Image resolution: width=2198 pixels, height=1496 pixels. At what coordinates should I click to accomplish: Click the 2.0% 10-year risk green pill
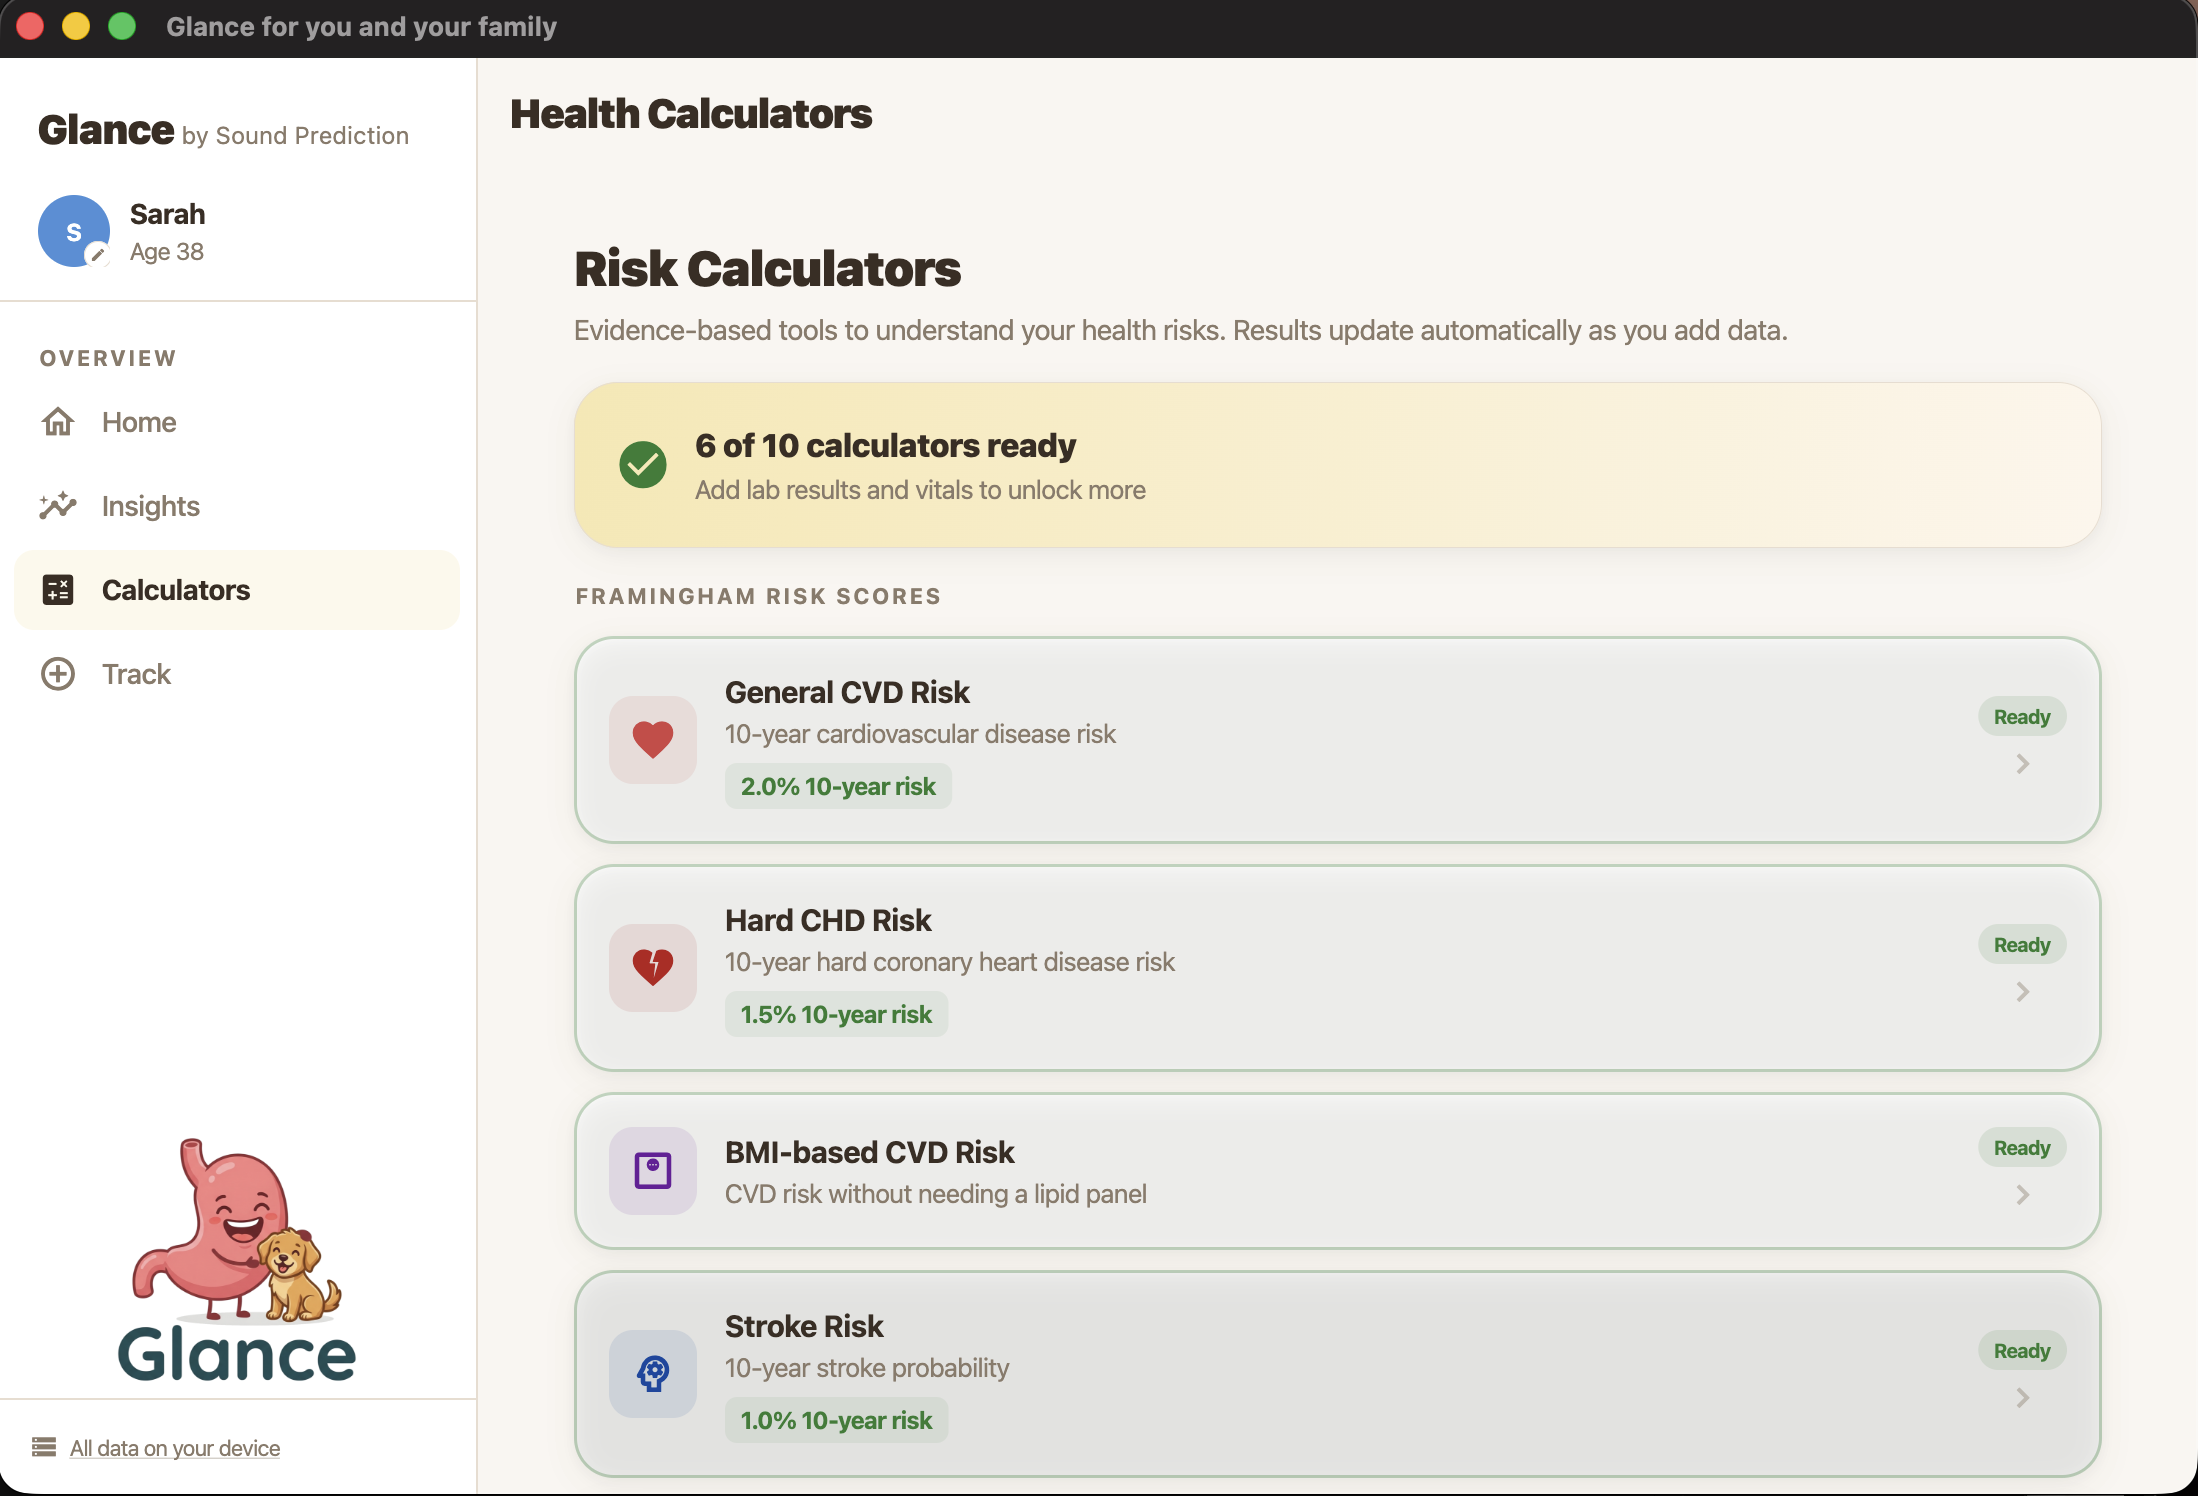point(837,787)
